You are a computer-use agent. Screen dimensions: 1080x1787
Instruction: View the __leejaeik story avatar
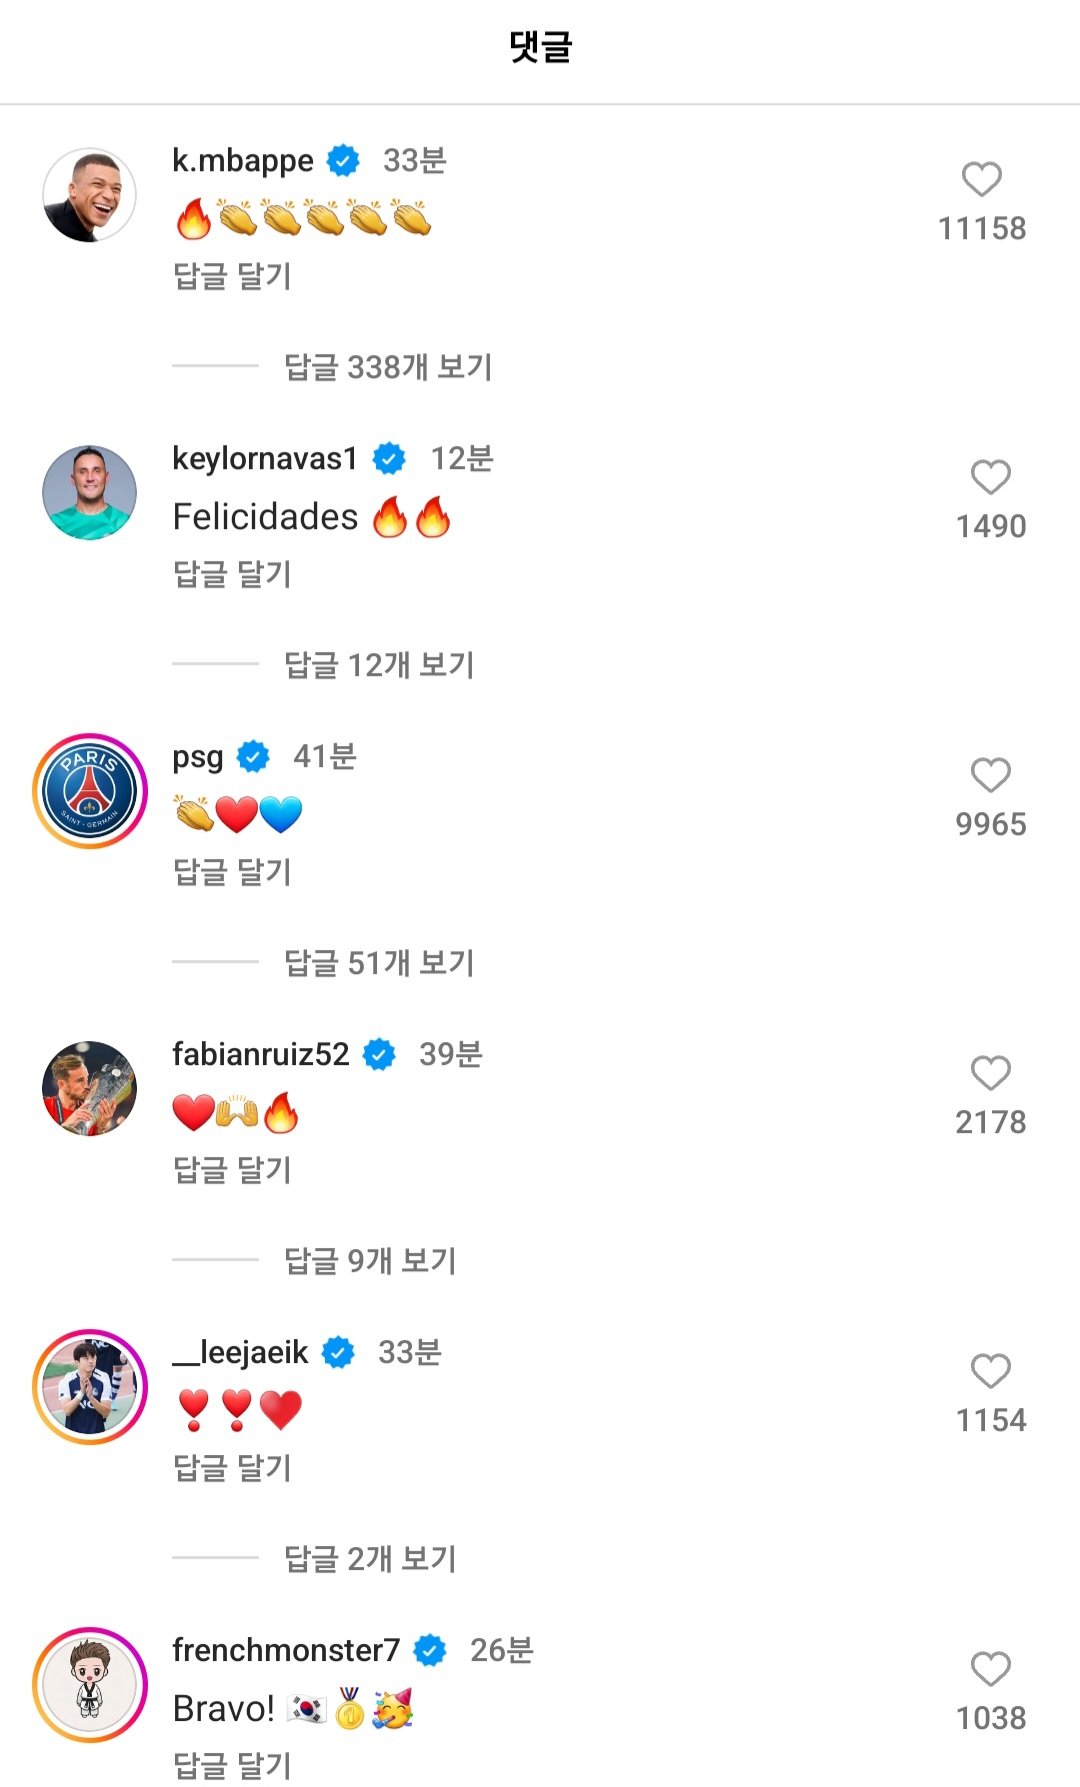click(90, 1387)
